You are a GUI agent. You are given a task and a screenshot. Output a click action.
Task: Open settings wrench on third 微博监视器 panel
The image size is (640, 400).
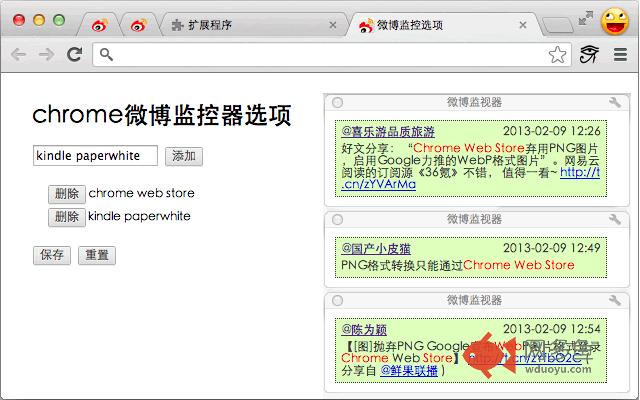pos(615,300)
